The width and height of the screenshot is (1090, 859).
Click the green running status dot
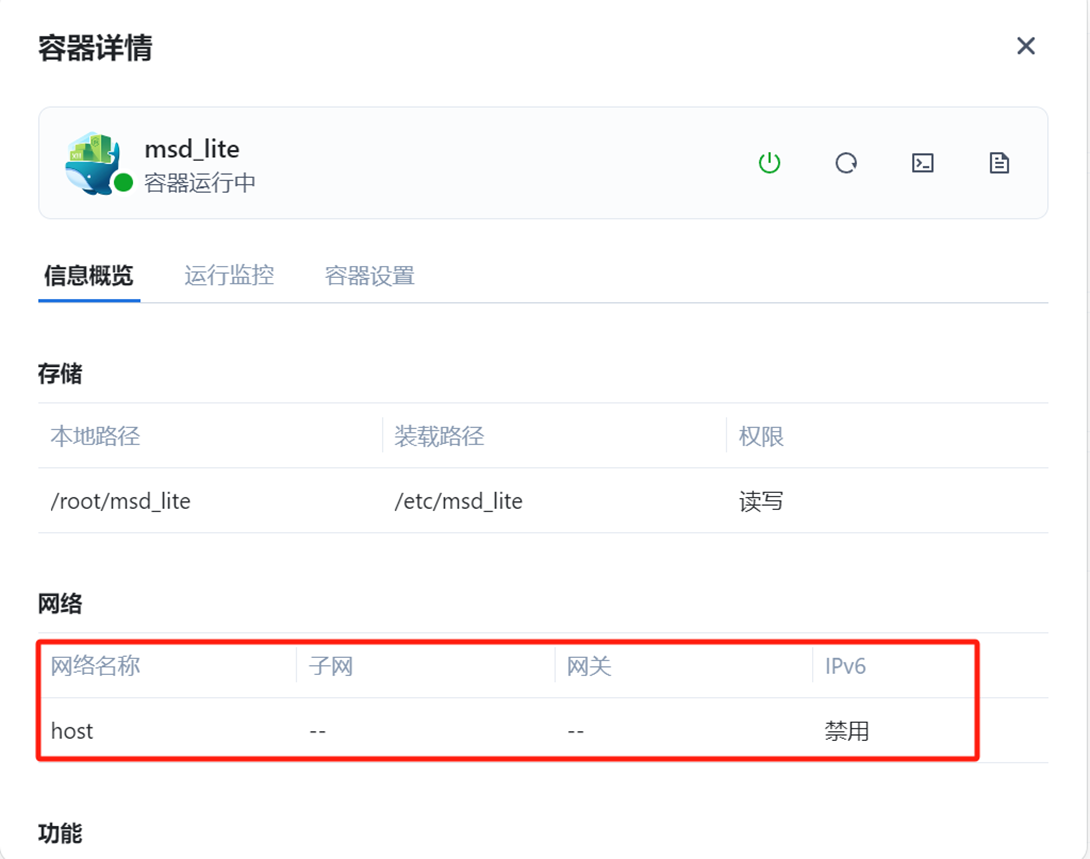[124, 183]
